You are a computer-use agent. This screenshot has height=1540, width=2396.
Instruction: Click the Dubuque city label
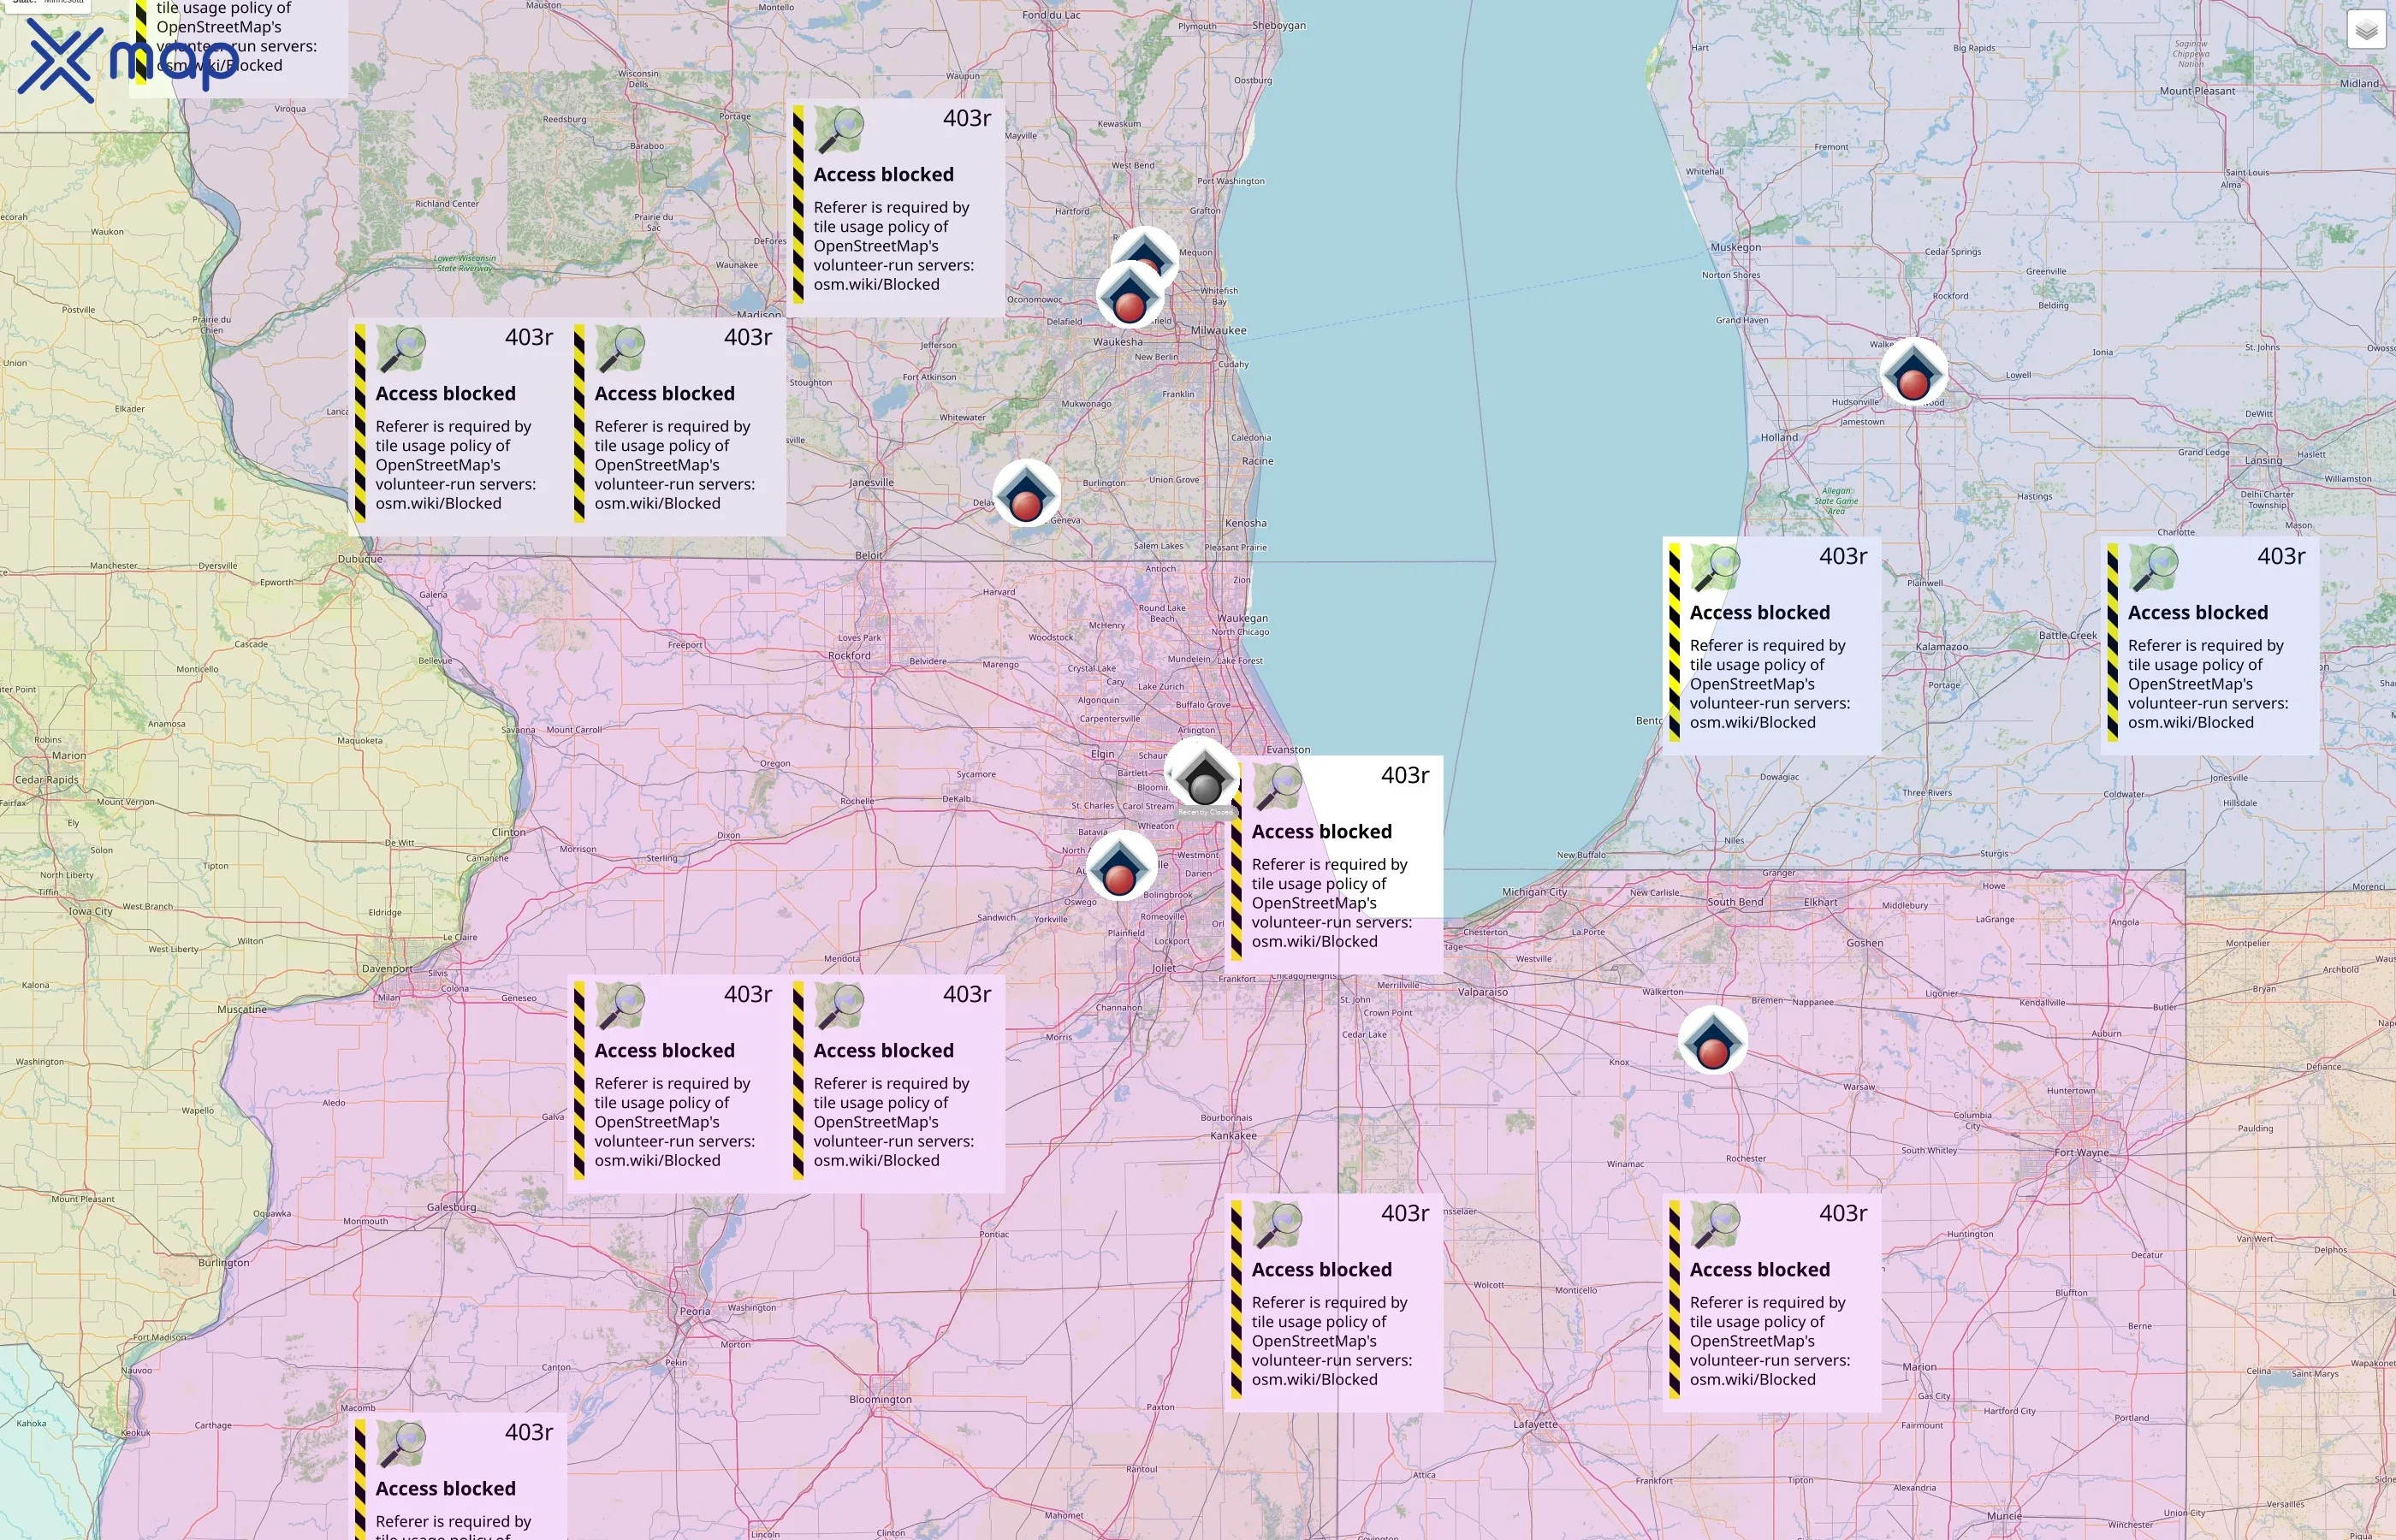coord(360,559)
